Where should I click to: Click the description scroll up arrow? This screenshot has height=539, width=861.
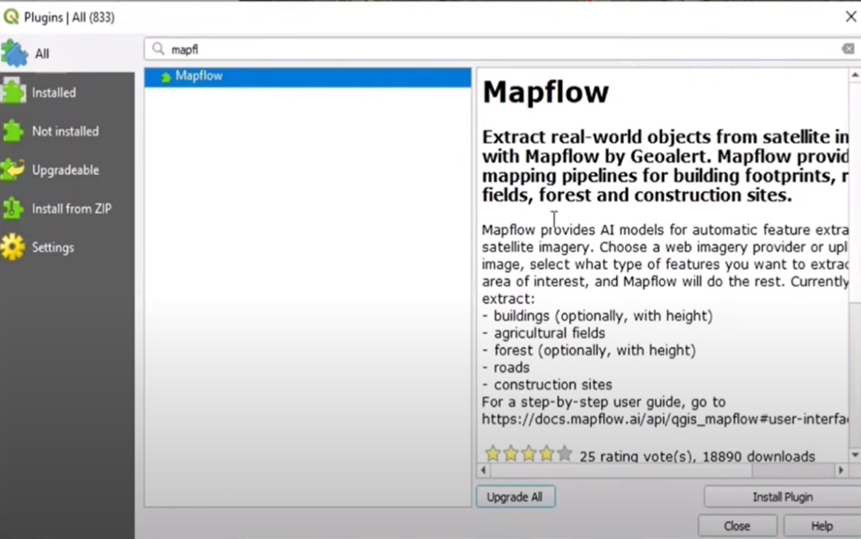pyautogui.click(x=855, y=75)
